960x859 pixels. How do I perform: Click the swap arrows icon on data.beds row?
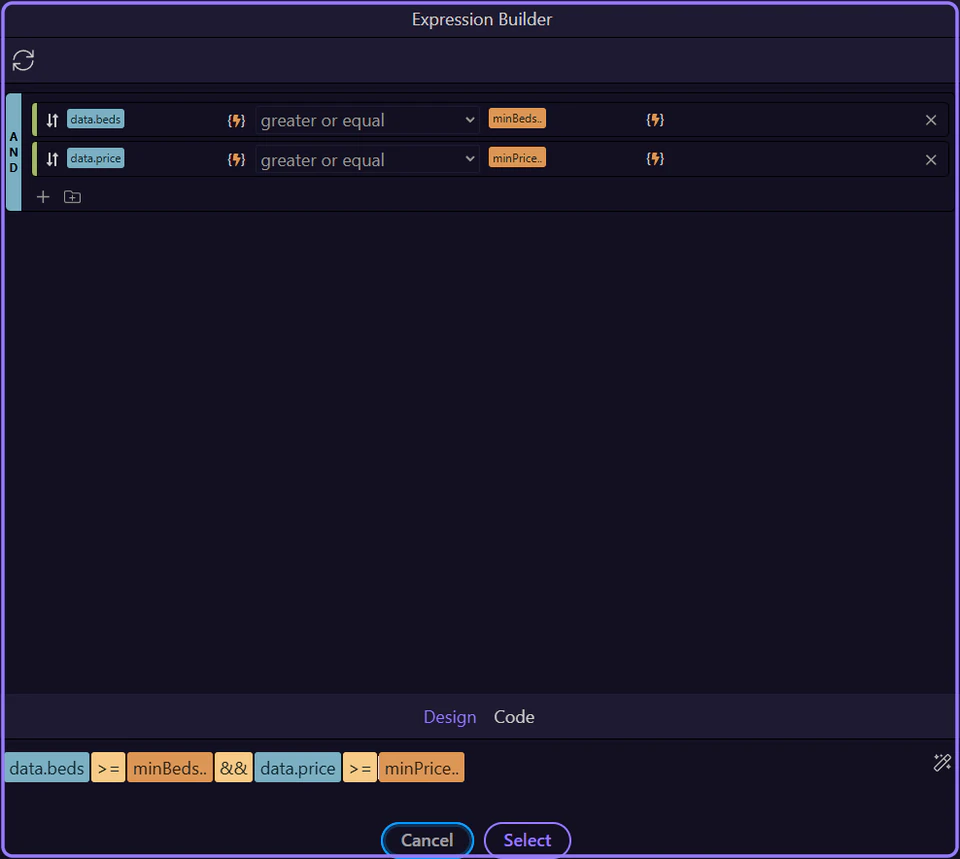click(x=51, y=118)
